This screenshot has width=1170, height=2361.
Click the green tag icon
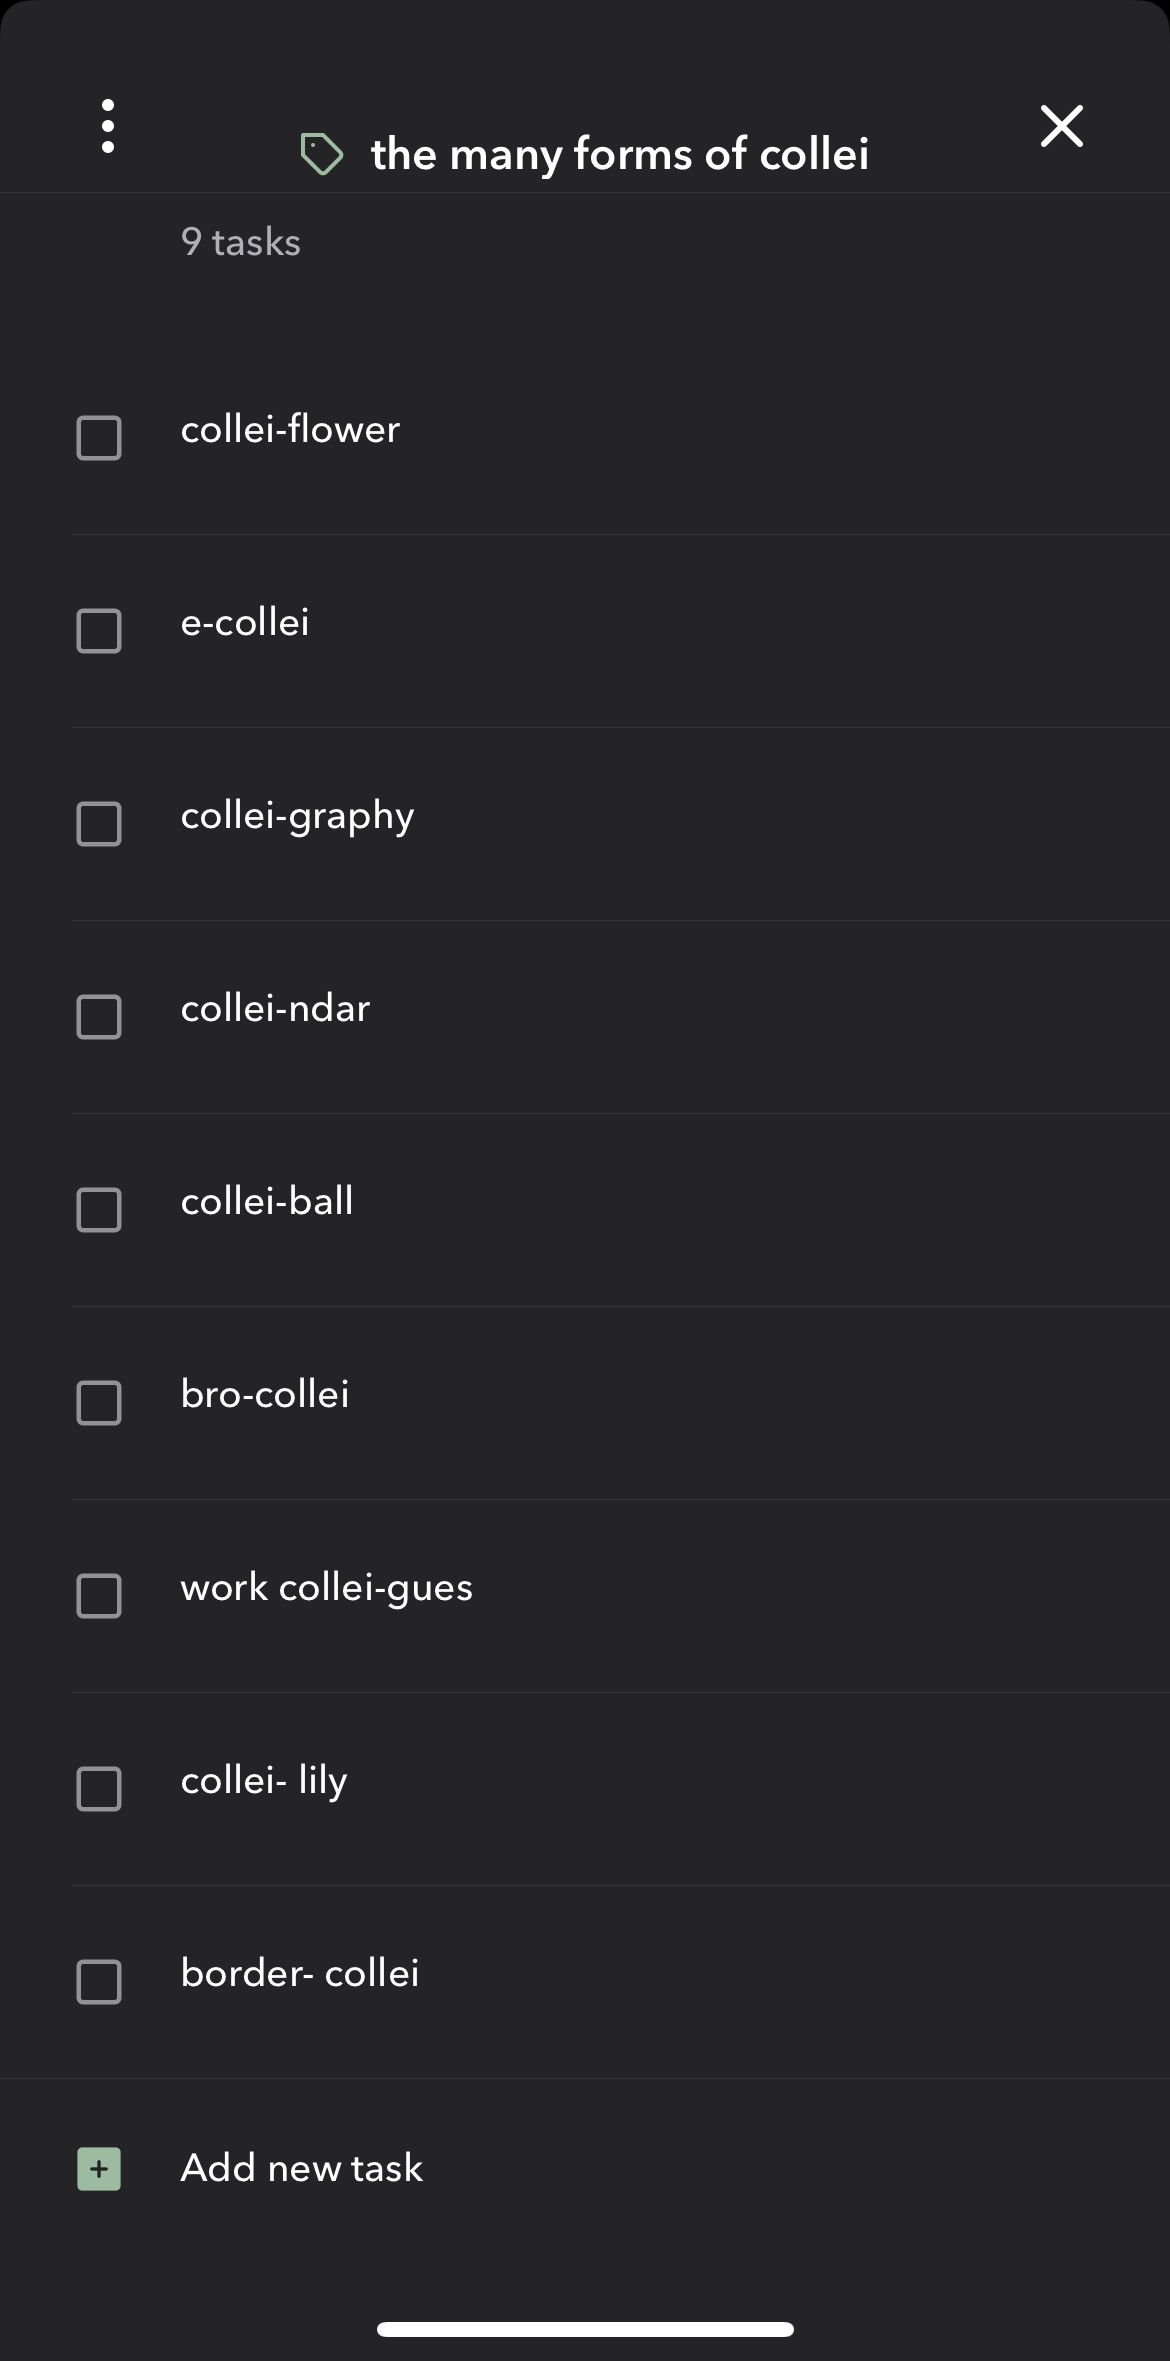point(322,154)
